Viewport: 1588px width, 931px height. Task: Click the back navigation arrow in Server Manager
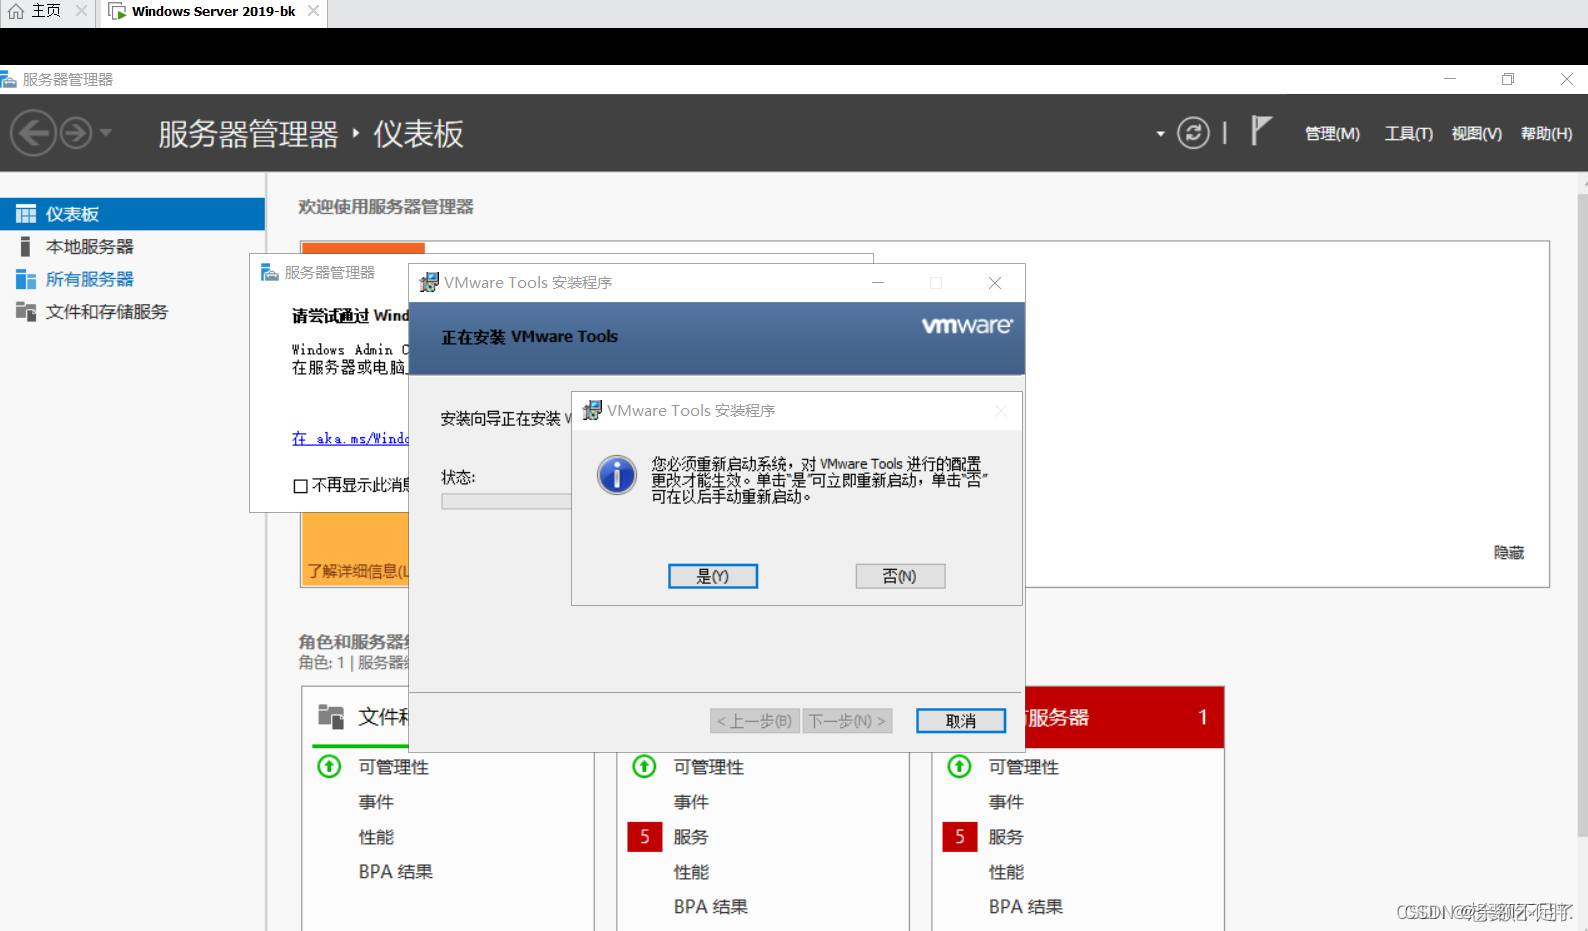tap(33, 132)
